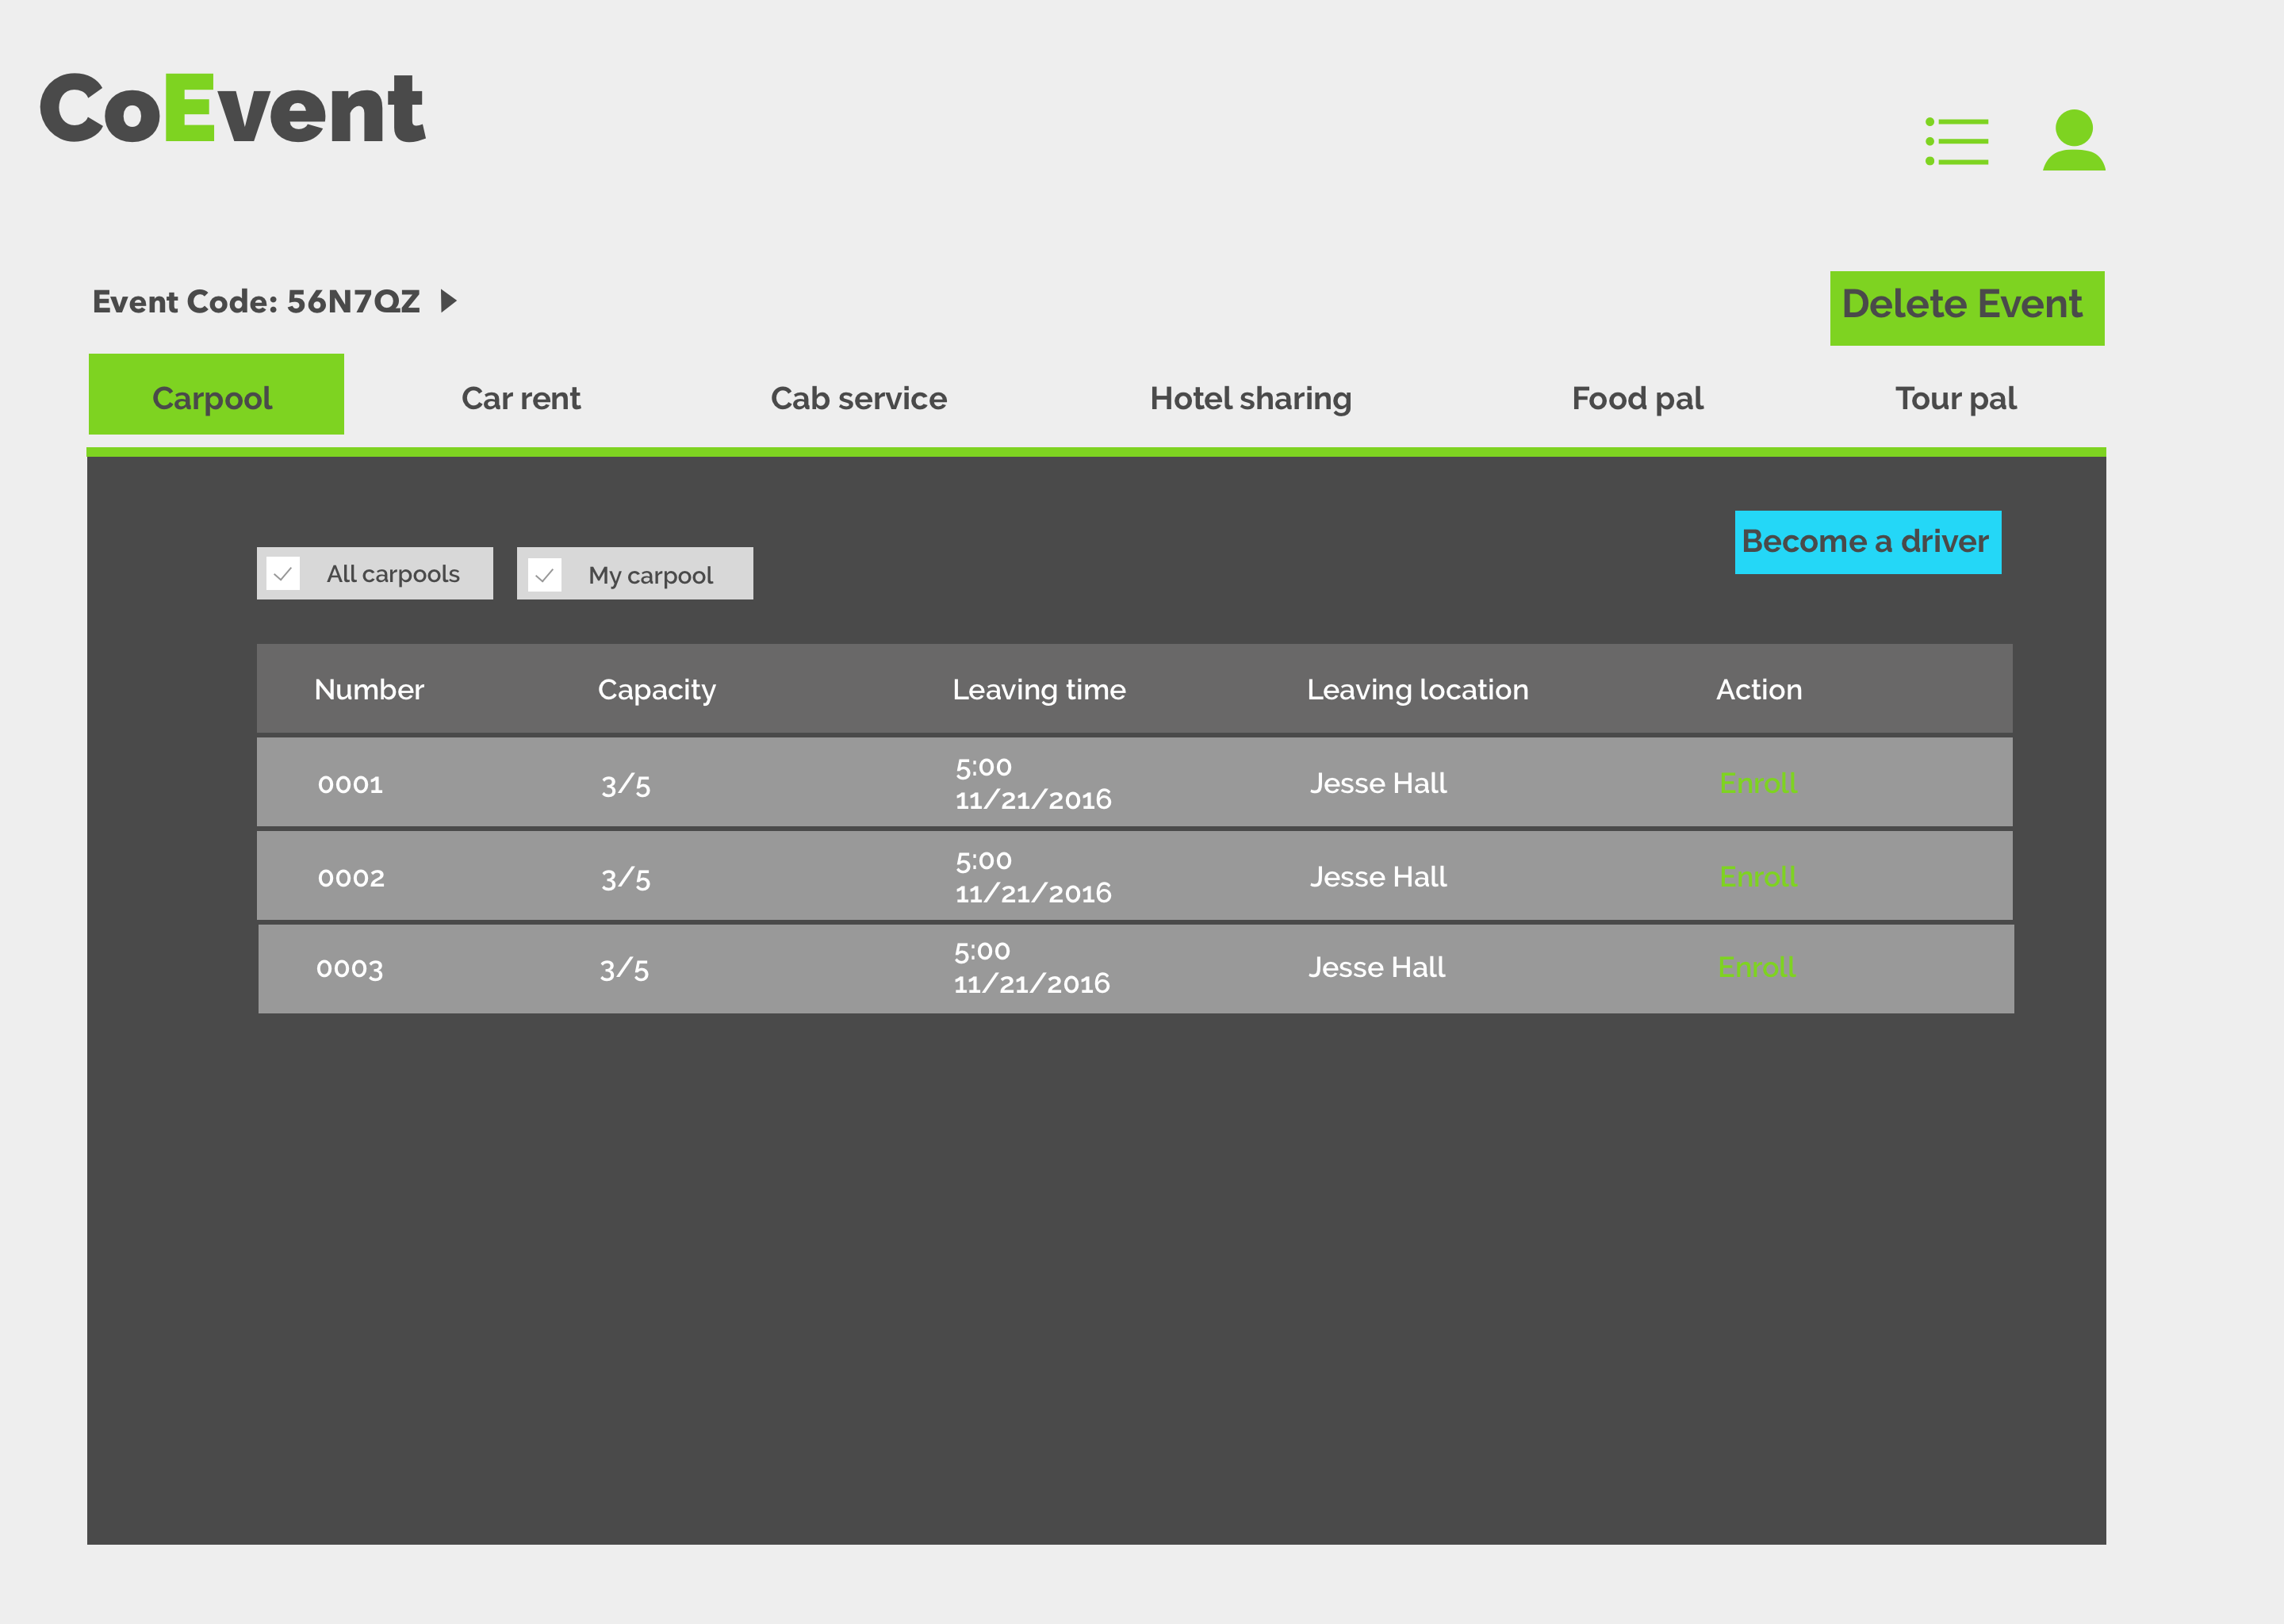Toggle the My carpool checkbox
This screenshot has height=1624, width=2284.
tap(545, 575)
